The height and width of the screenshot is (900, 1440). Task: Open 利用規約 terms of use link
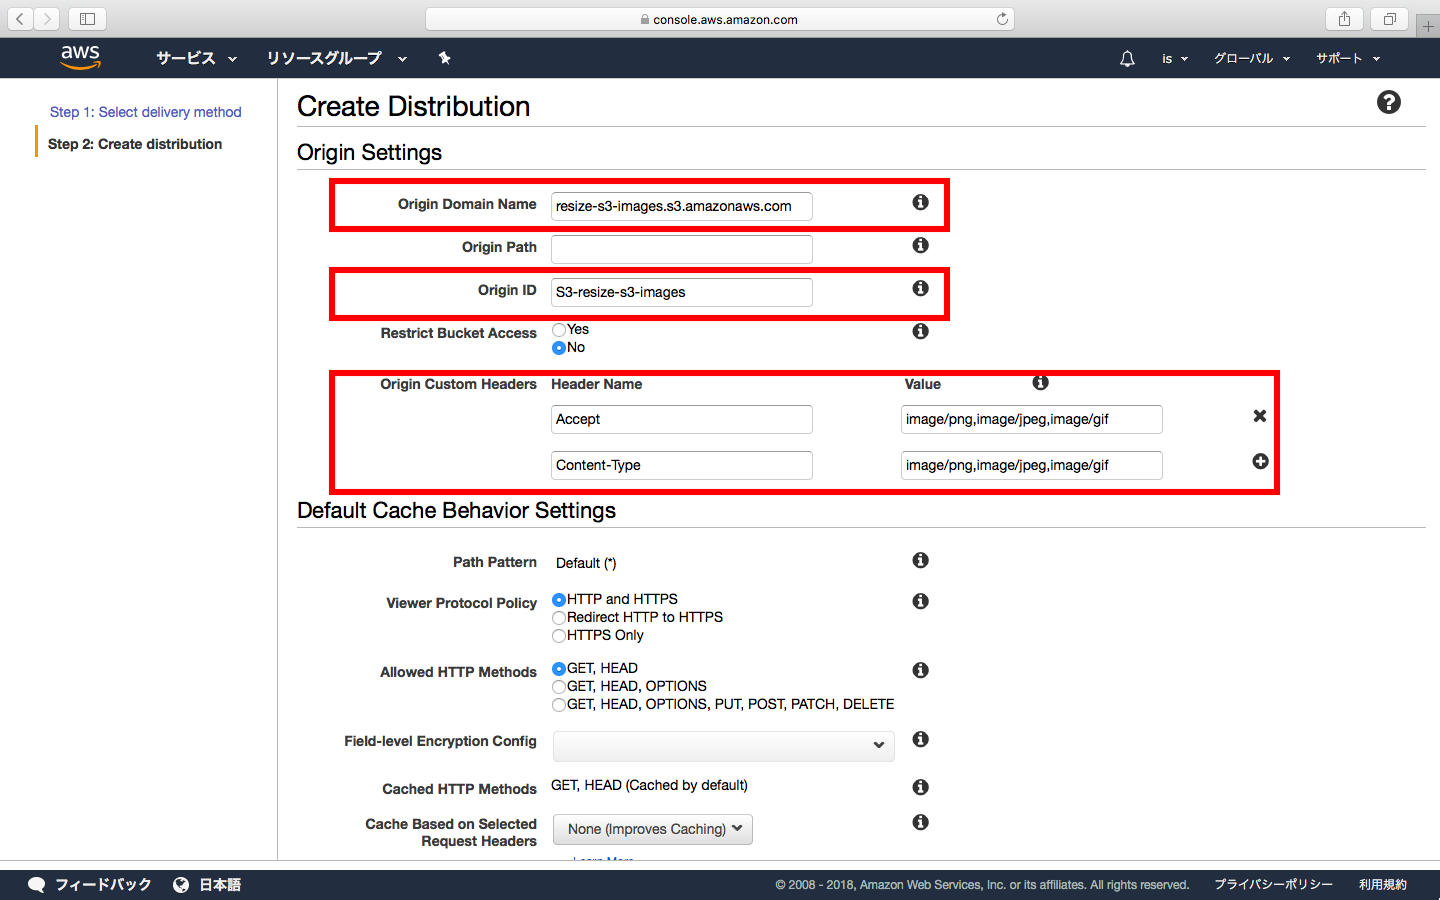coord(1383,884)
